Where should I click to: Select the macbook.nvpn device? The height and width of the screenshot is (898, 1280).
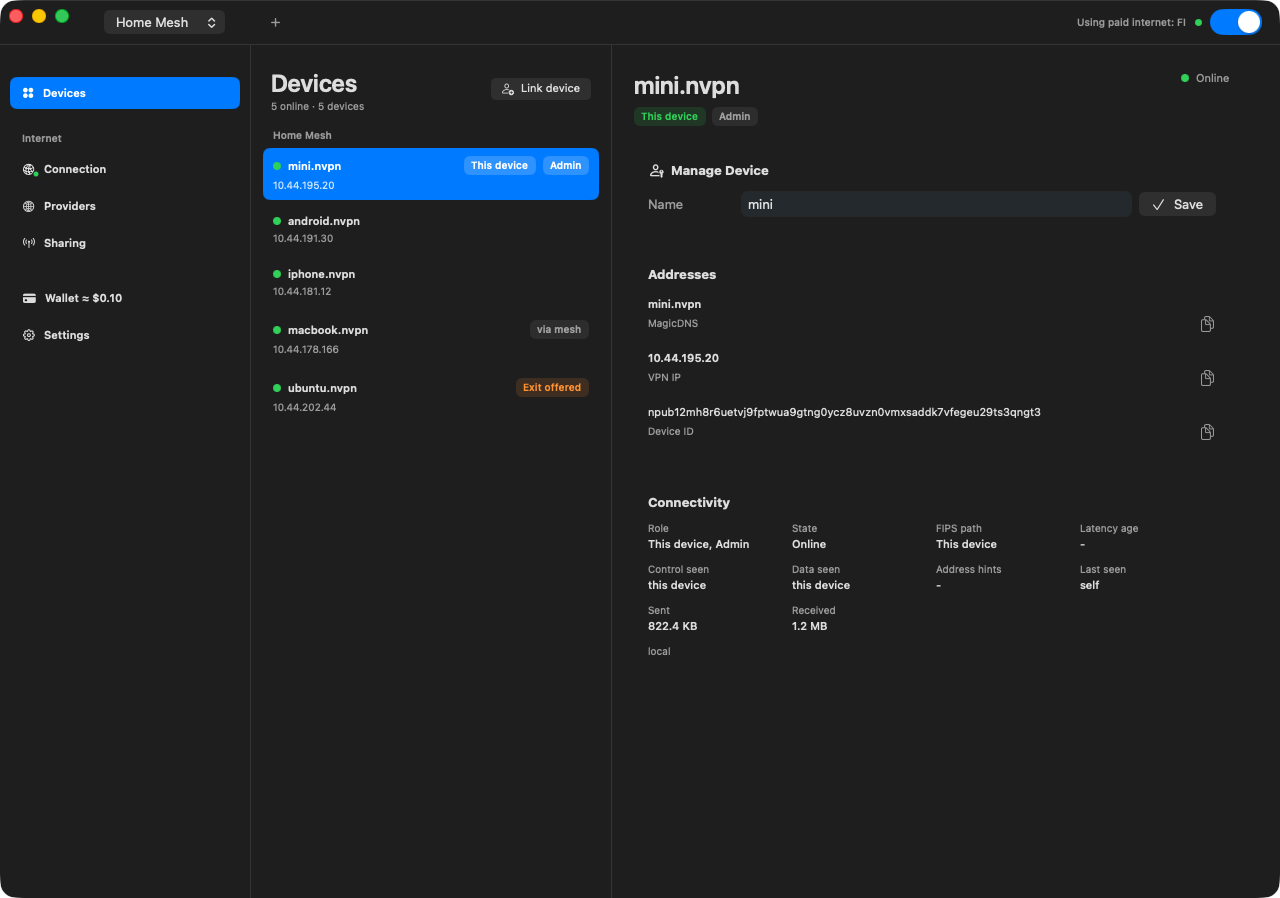(431, 339)
